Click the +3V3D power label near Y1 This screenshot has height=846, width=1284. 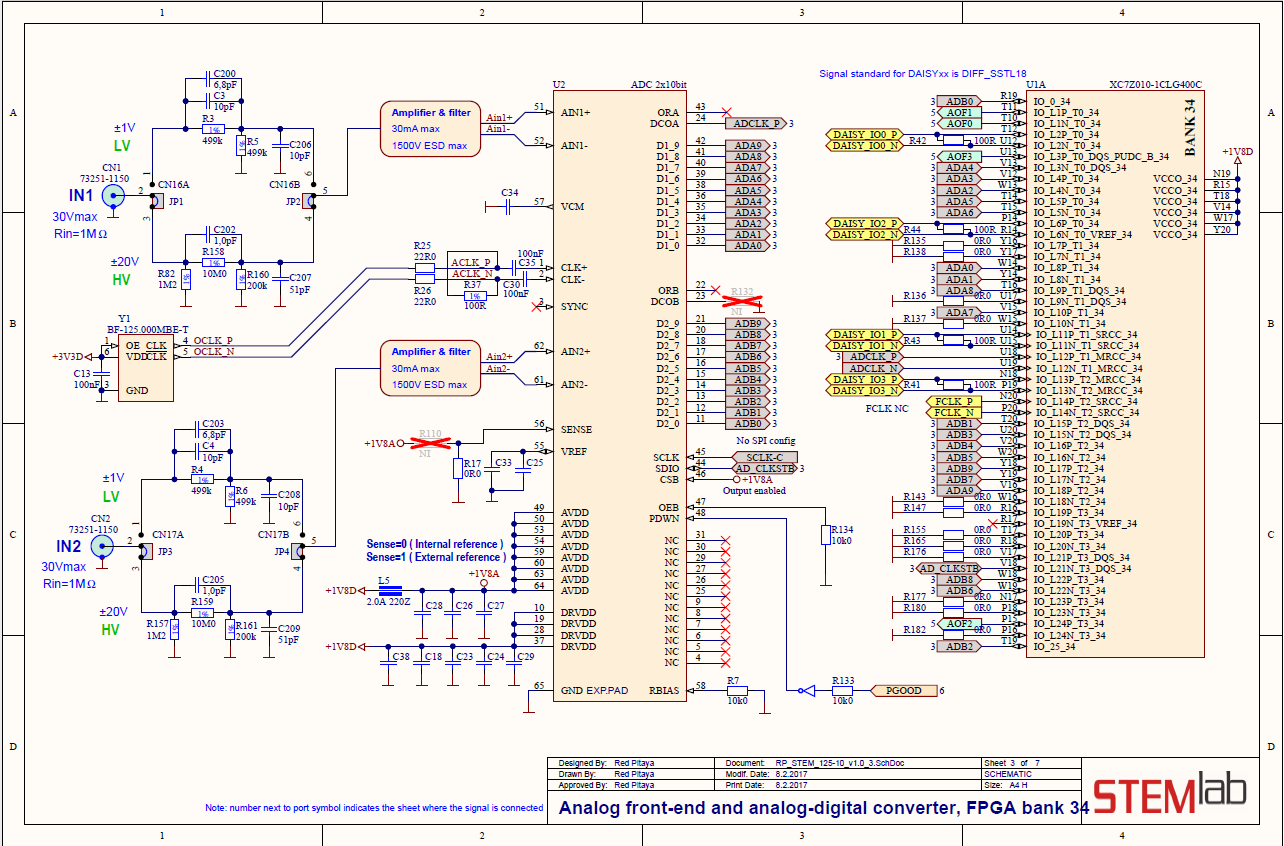pos(68,356)
